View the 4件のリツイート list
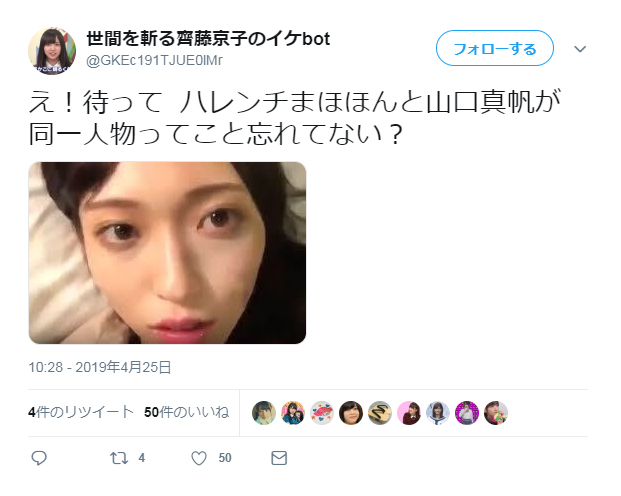 (x=81, y=412)
